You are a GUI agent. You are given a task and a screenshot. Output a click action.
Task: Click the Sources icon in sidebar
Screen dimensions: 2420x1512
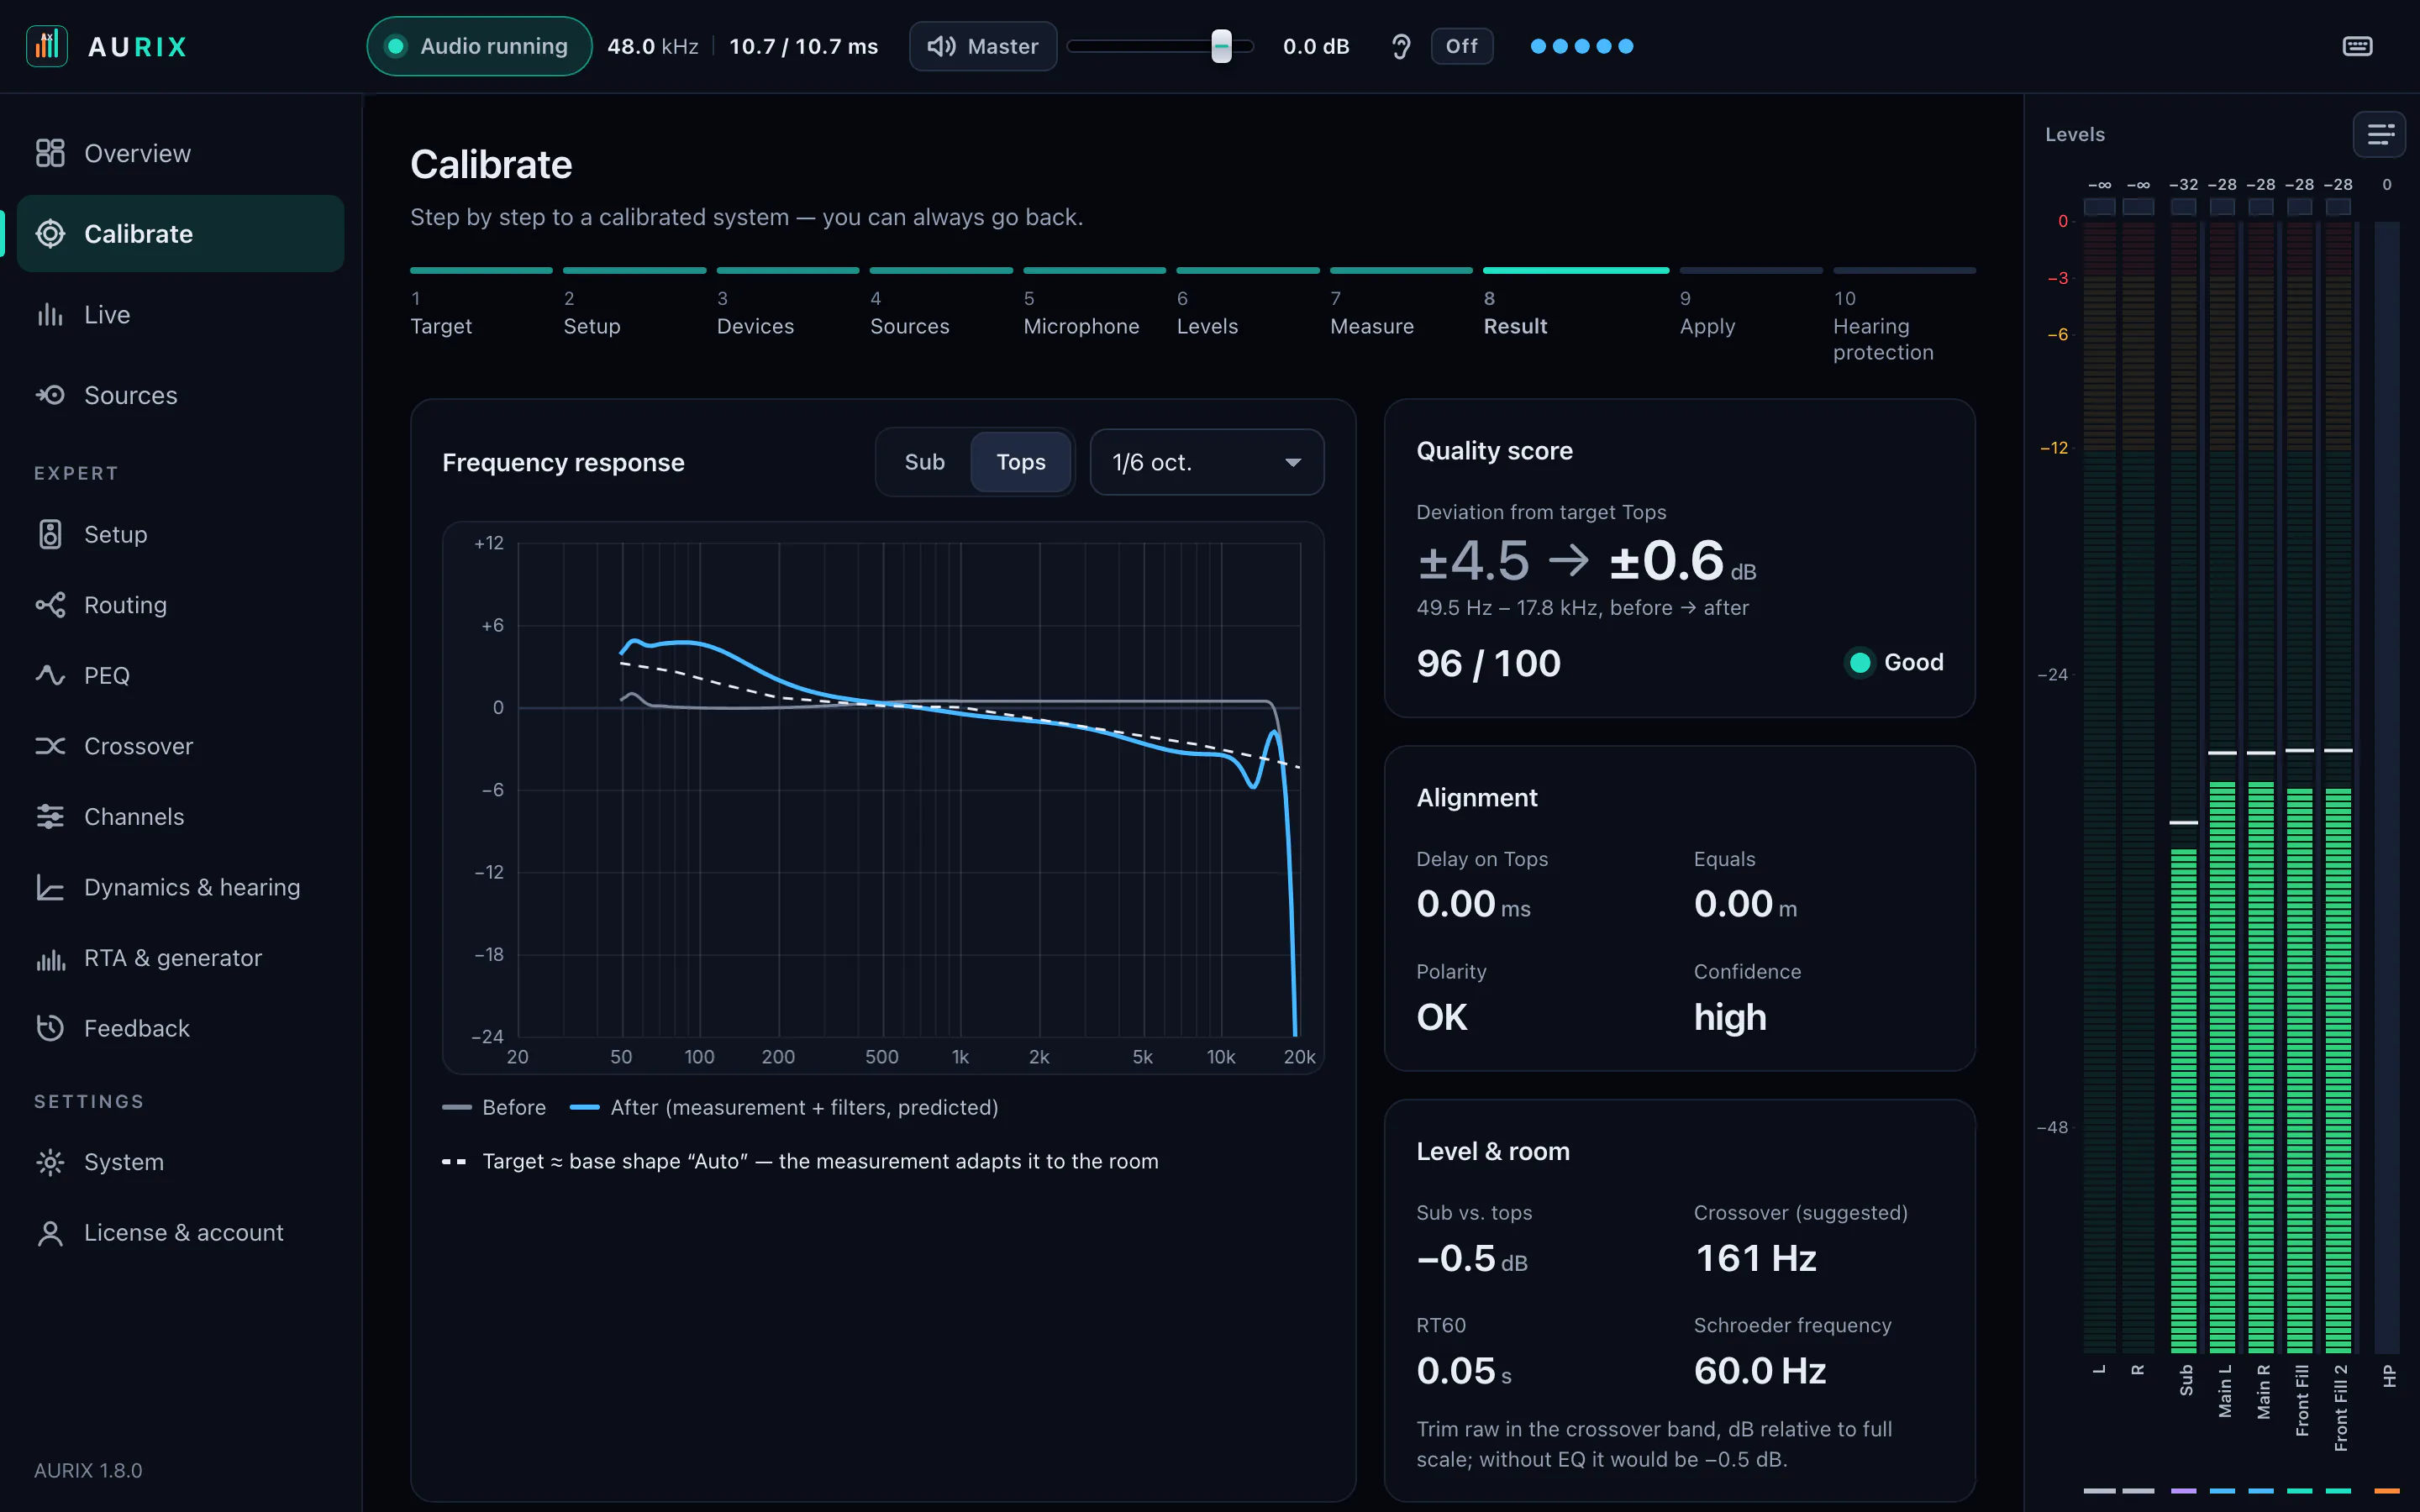[50, 395]
